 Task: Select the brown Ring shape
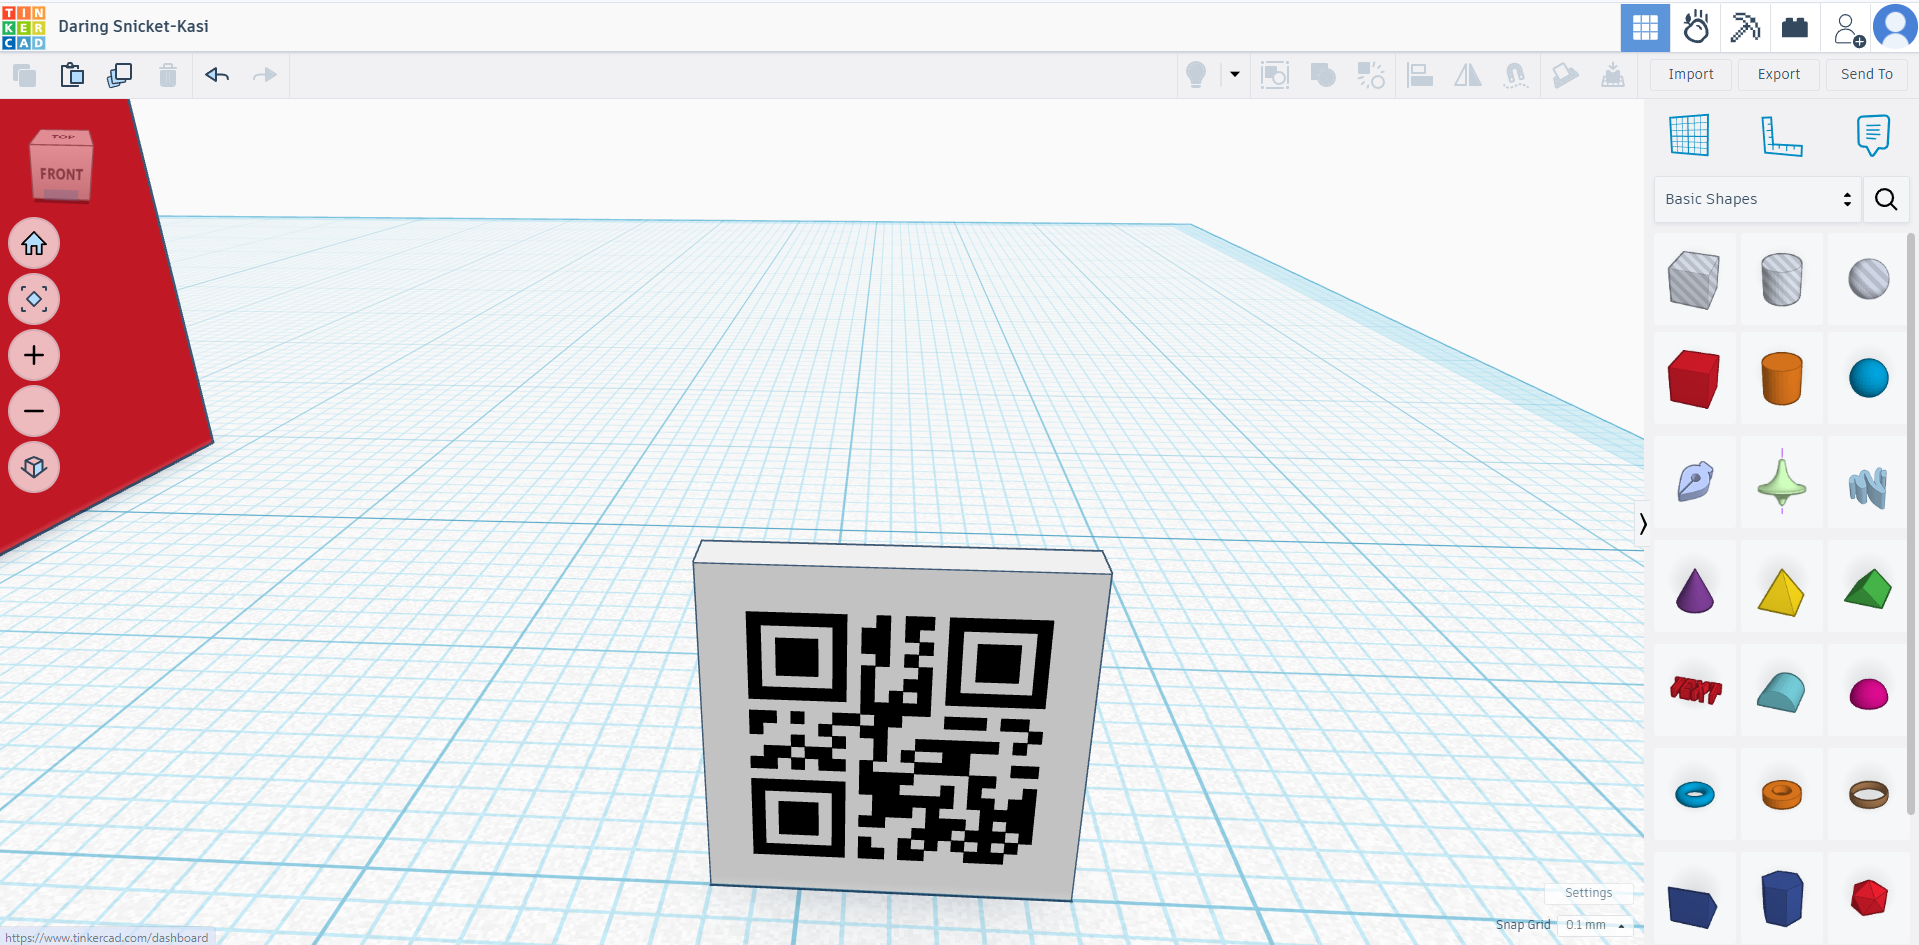point(1868,794)
